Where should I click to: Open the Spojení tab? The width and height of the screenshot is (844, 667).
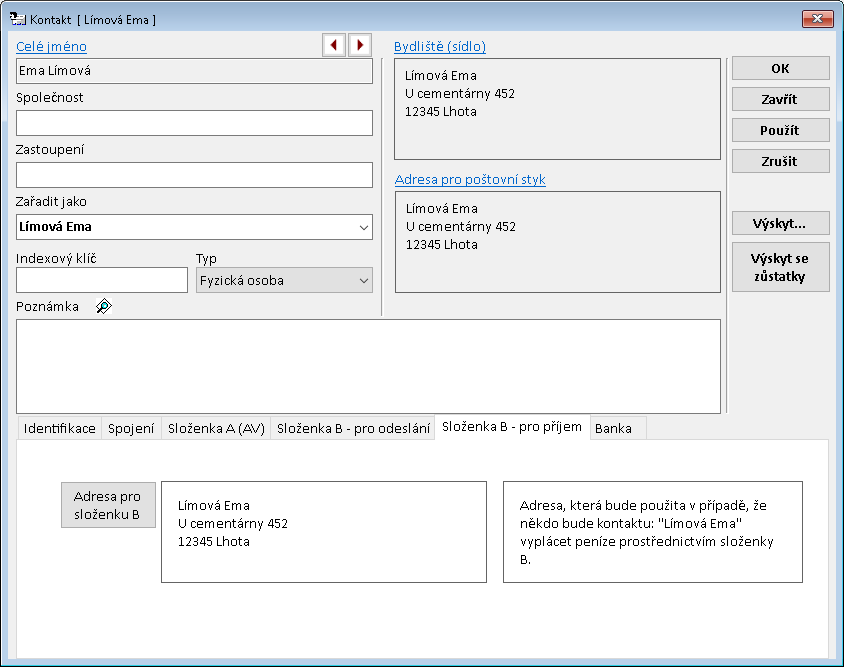click(x=131, y=428)
